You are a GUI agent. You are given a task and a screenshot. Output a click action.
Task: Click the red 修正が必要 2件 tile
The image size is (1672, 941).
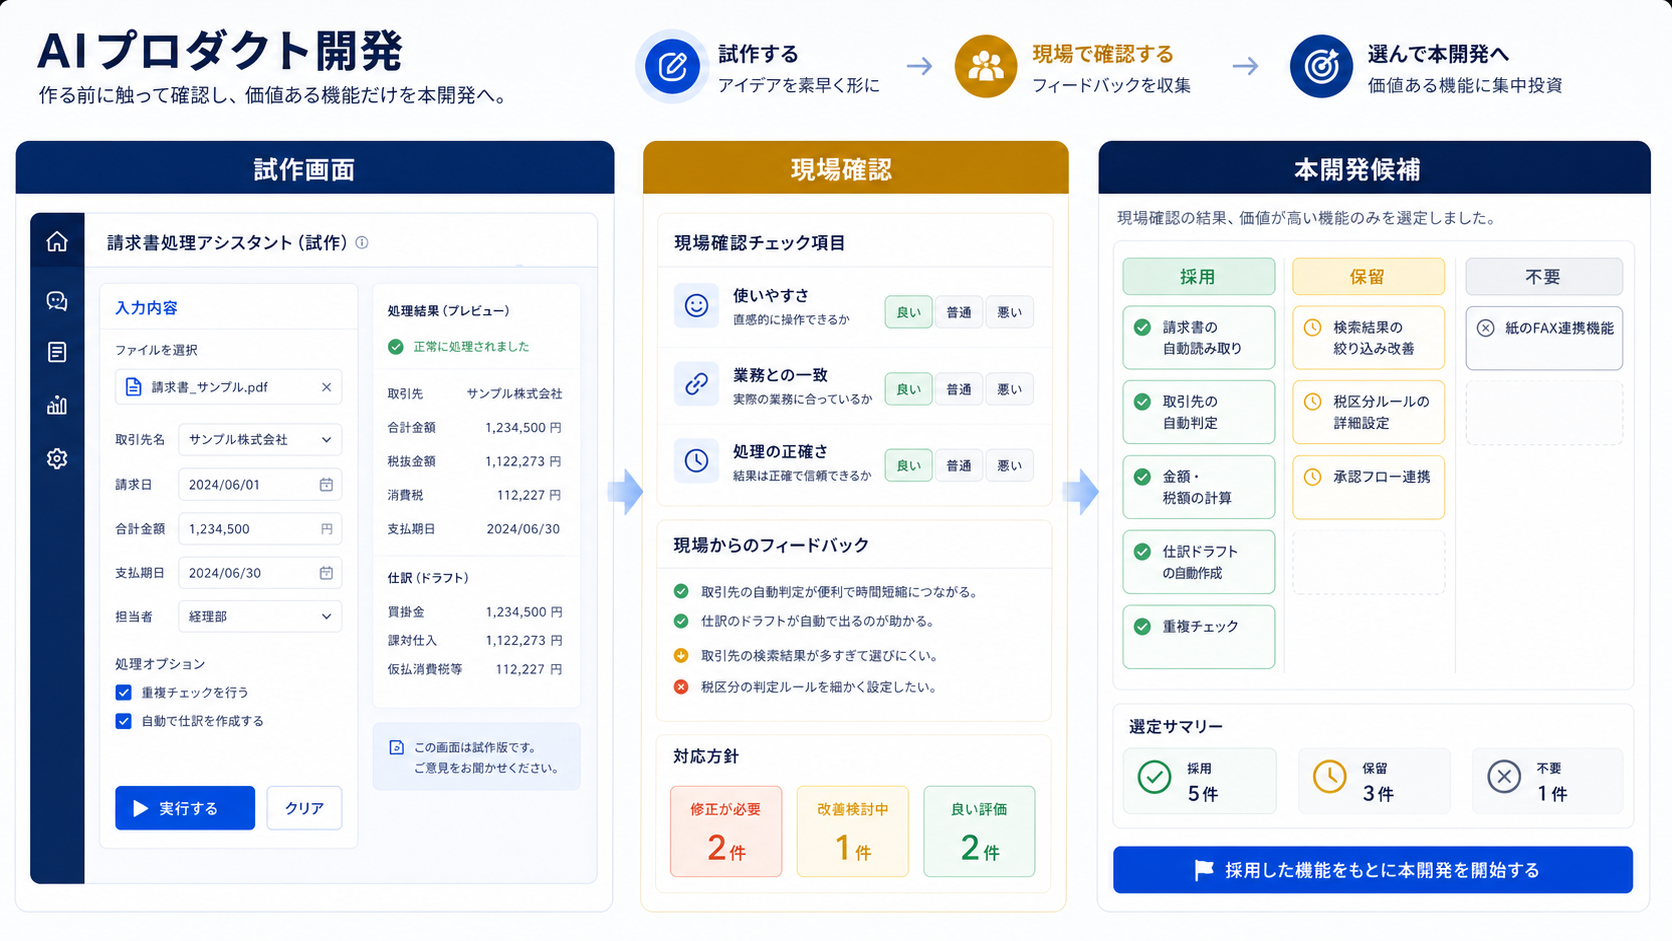(726, 832)
